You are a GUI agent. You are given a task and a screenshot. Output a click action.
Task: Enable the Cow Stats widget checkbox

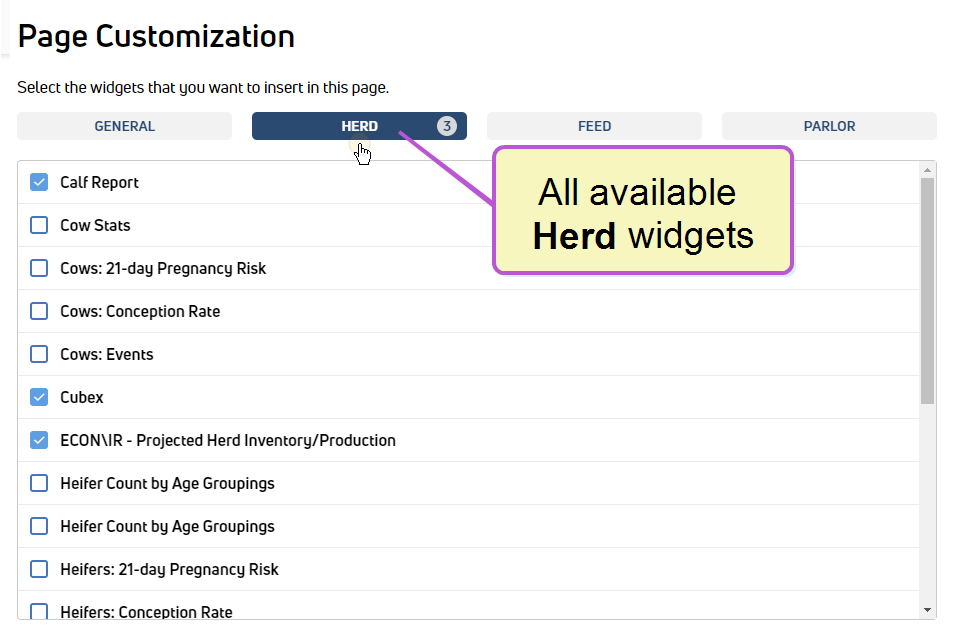39,225
